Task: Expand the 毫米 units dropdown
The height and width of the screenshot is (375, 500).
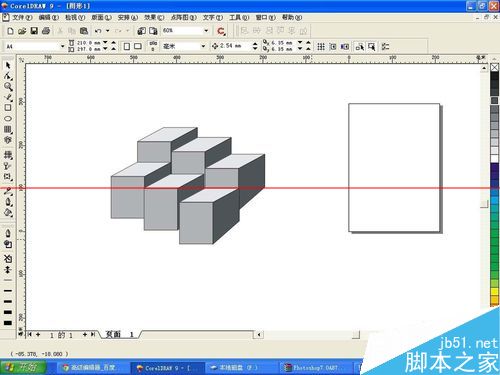Action: [x=203, y=46]
